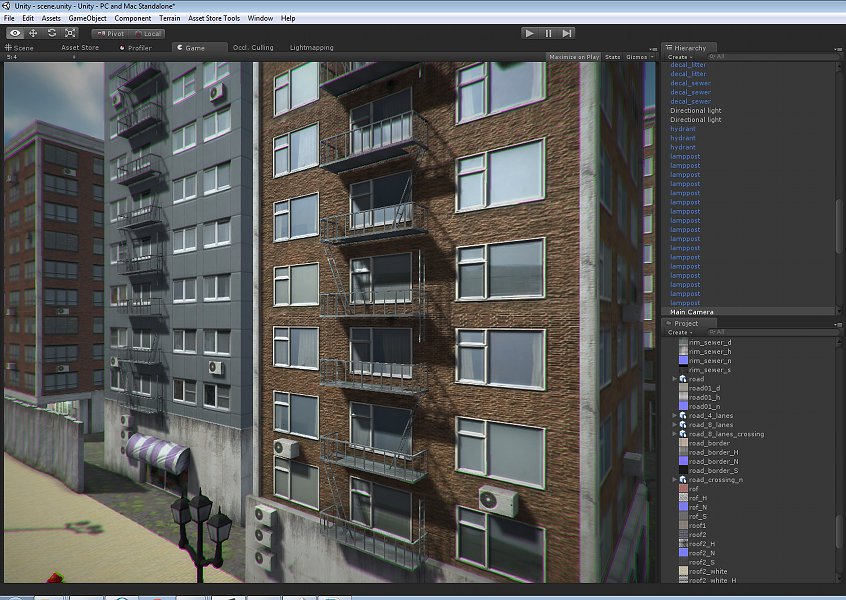Click the Step frame button
The width and height of the screenshot is (846, 600).
pos(567,33)
